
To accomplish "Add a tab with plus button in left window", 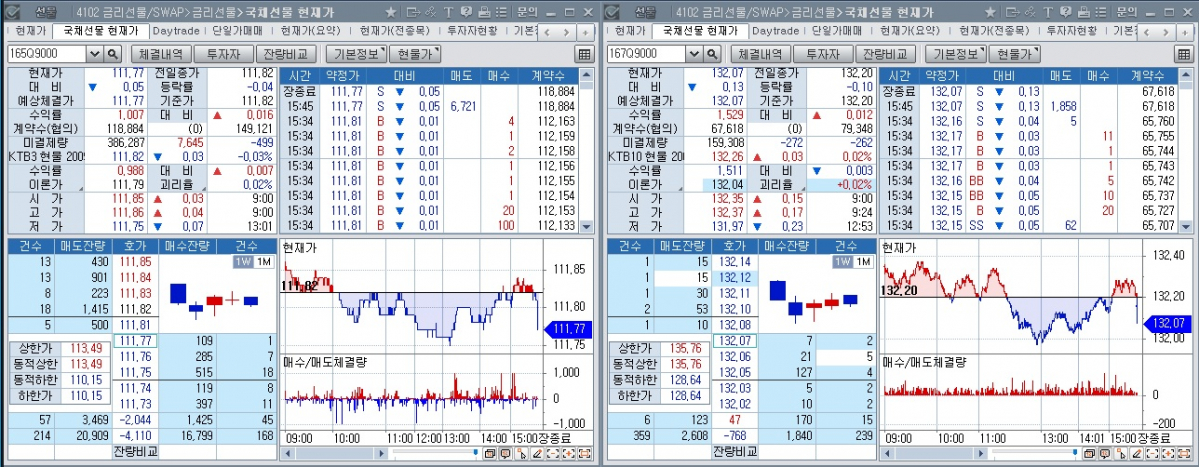I will [586, 32].
